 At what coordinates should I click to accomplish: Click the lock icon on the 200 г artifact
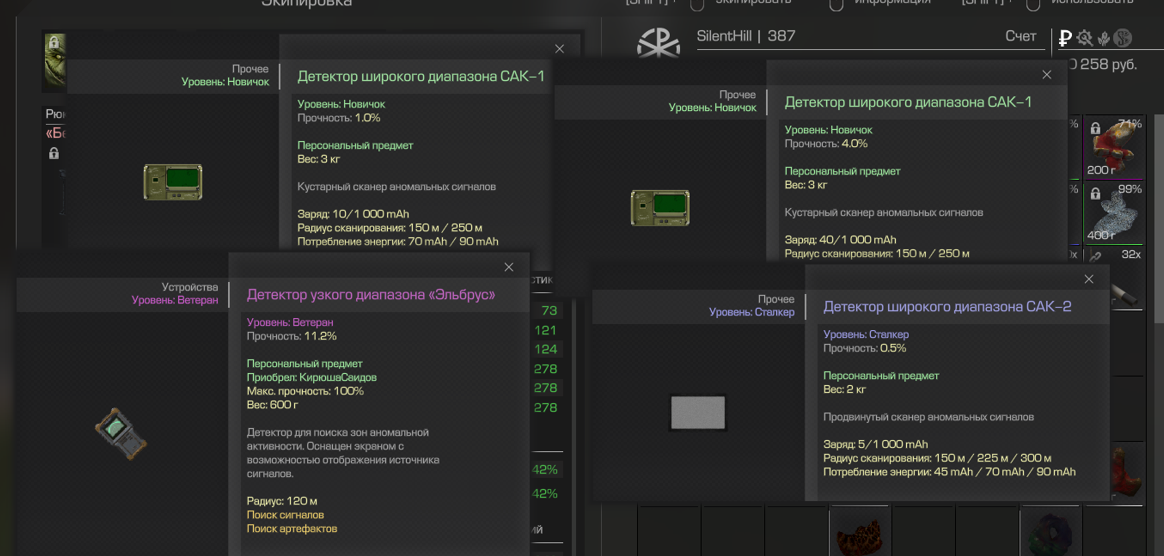pyautogui.click(x=1095, y=128)
